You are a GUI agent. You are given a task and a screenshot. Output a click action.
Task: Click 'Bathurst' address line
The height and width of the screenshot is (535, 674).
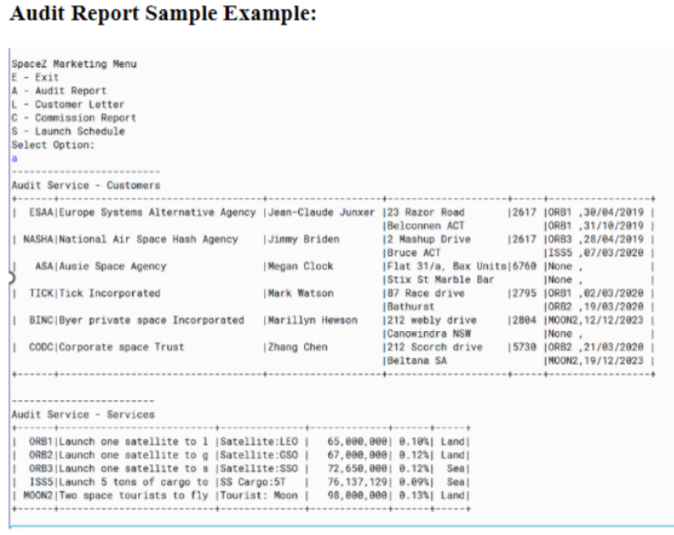[411, 307]
